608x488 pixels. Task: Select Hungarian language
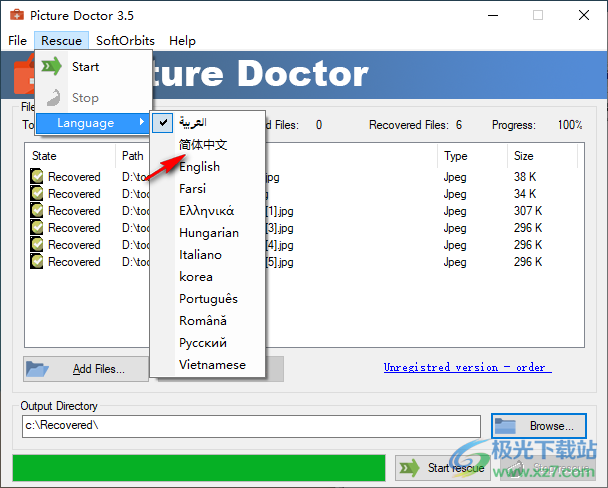(207, 233)
